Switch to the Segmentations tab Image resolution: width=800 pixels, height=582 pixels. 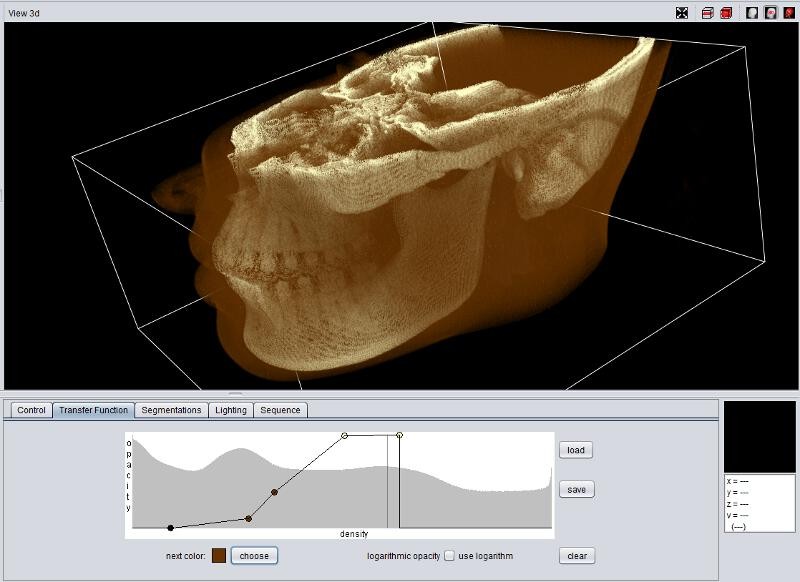coord(171,410)
